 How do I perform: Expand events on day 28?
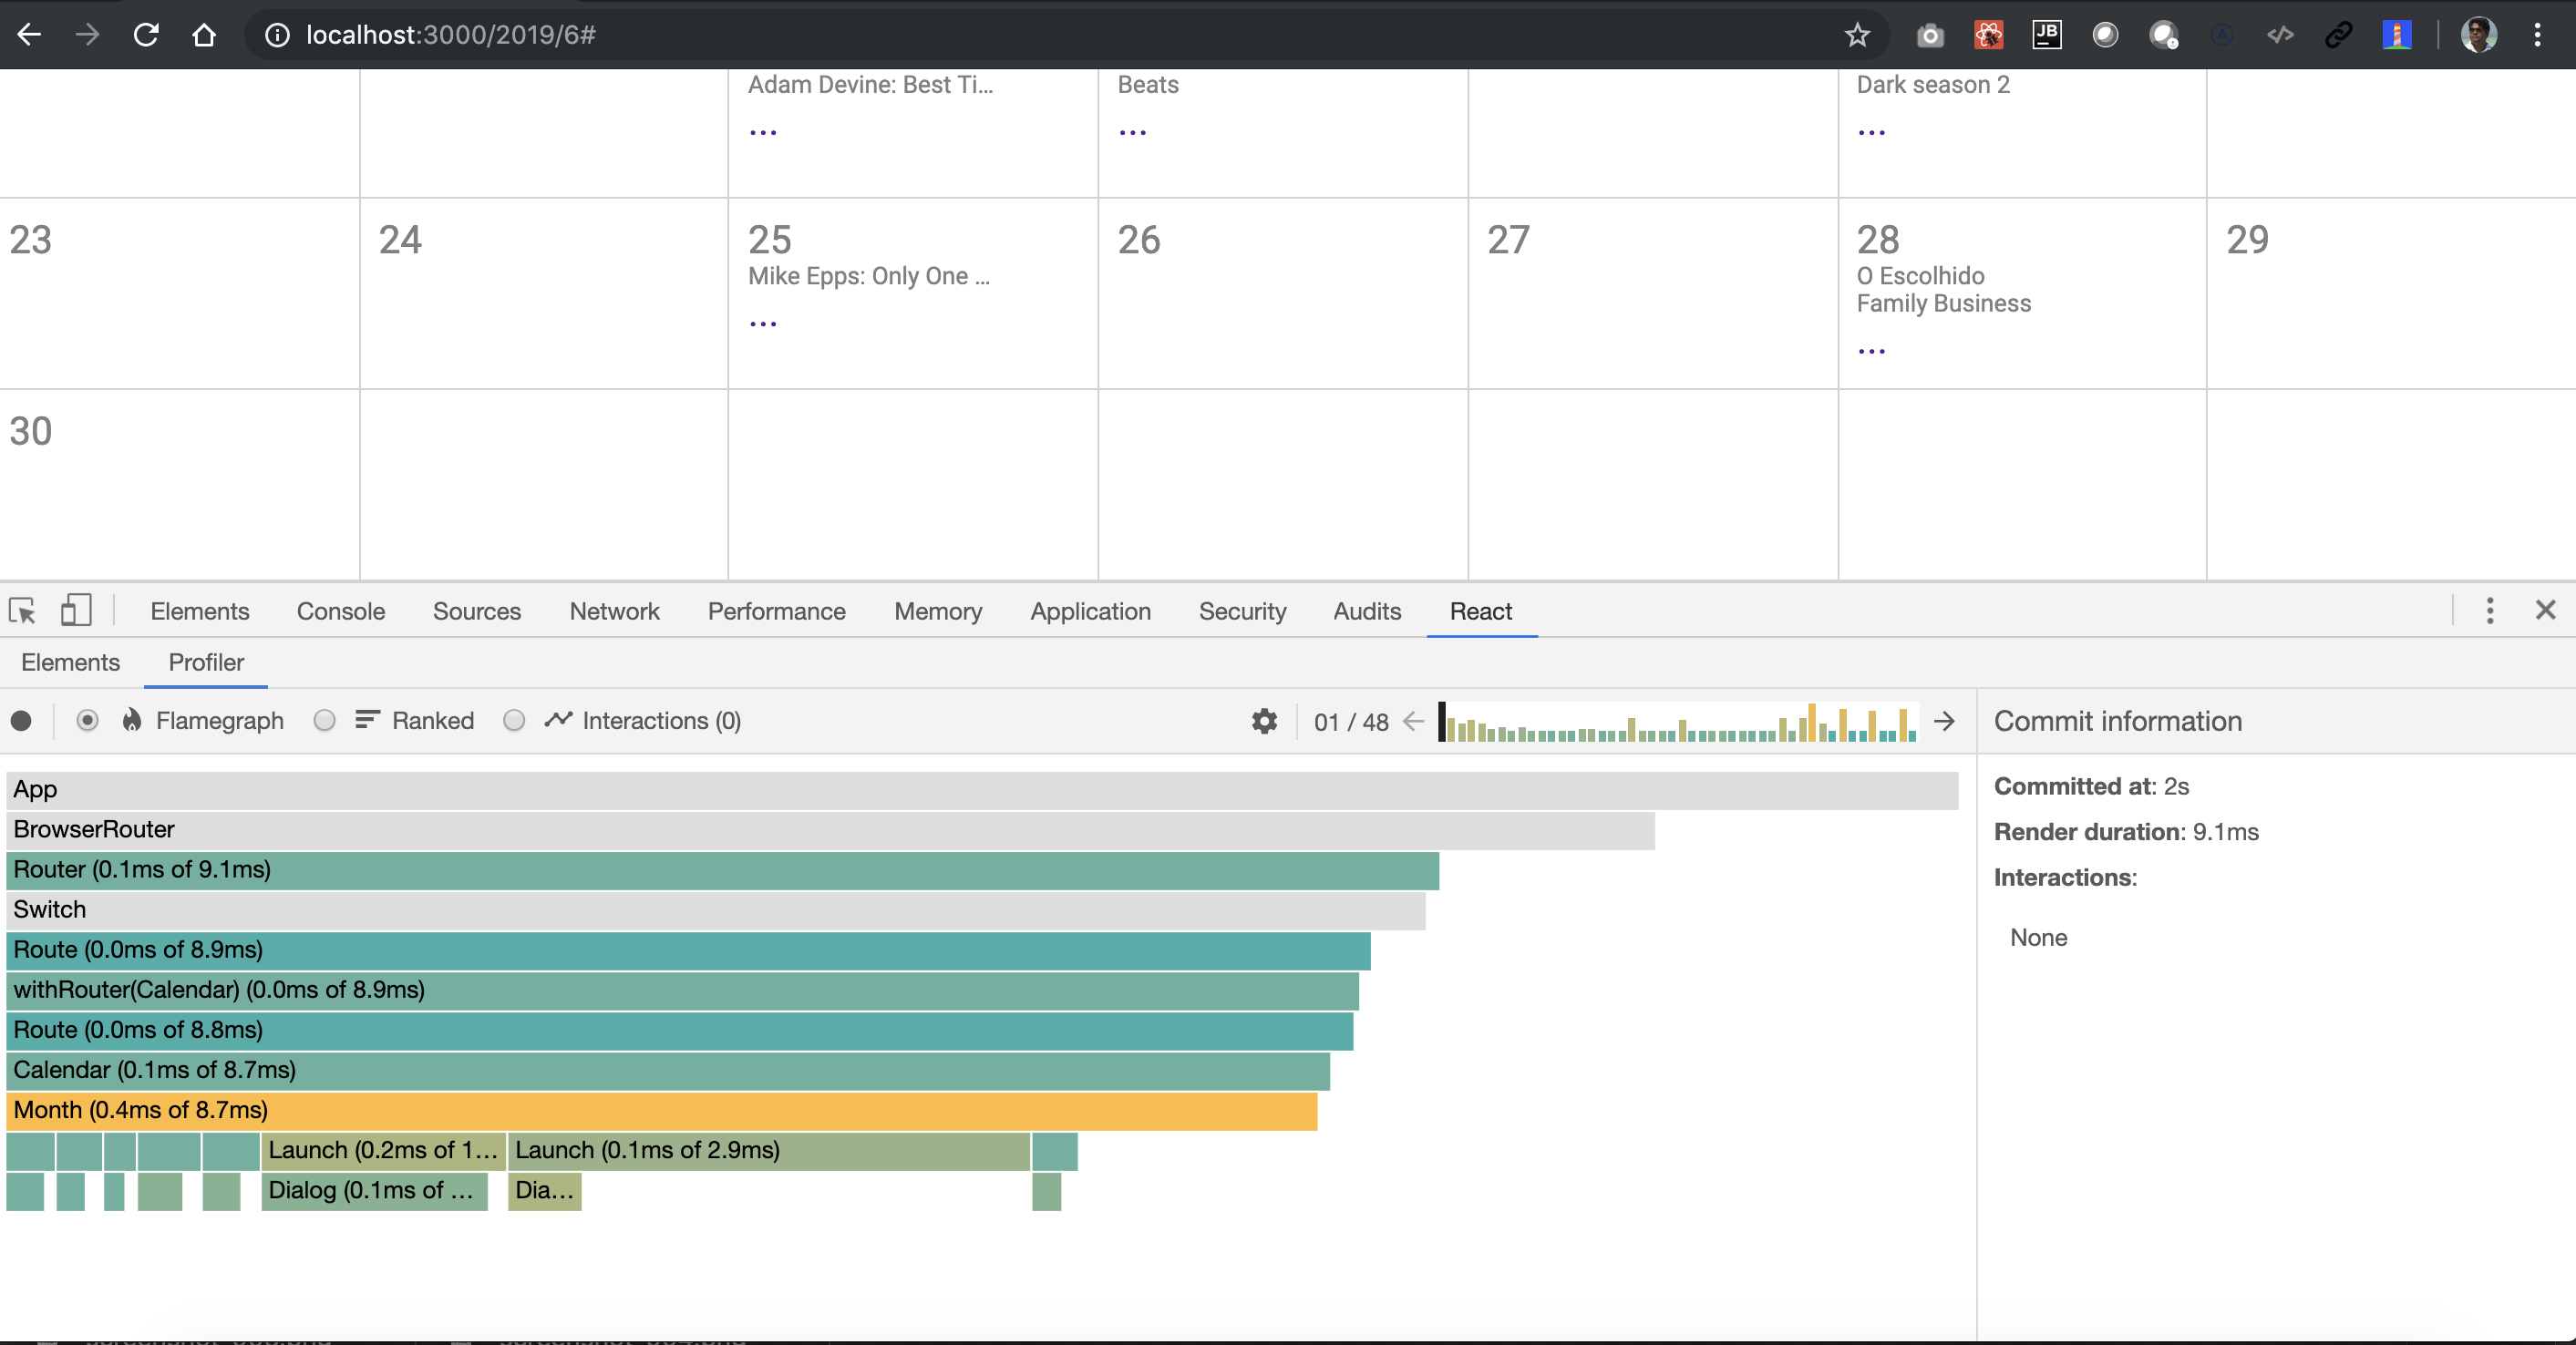[1871, 351]
